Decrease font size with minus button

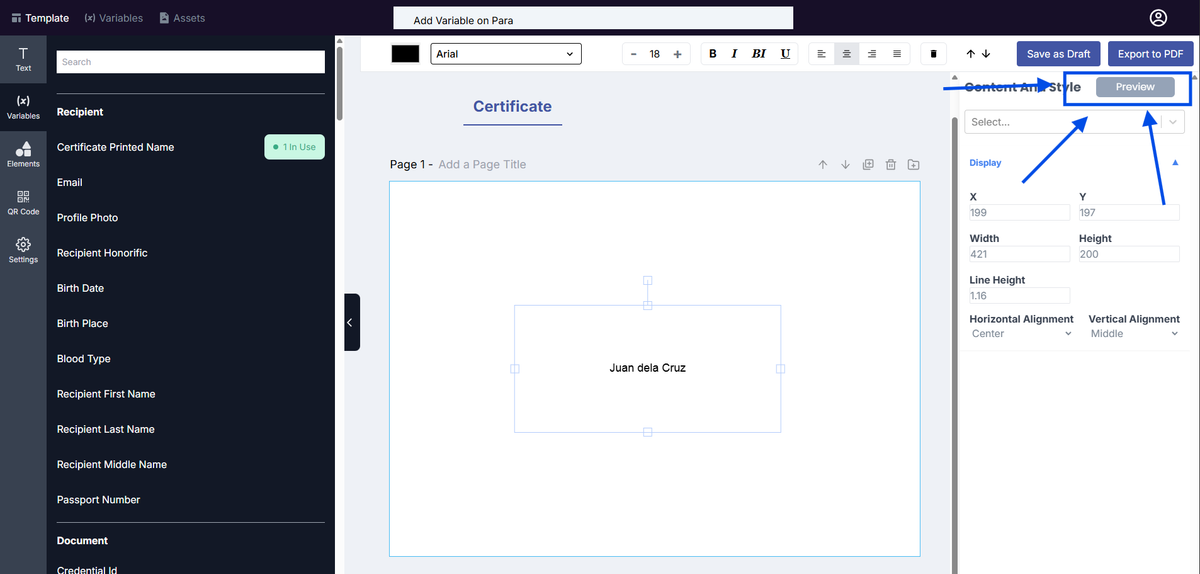[x=633, y=54]
